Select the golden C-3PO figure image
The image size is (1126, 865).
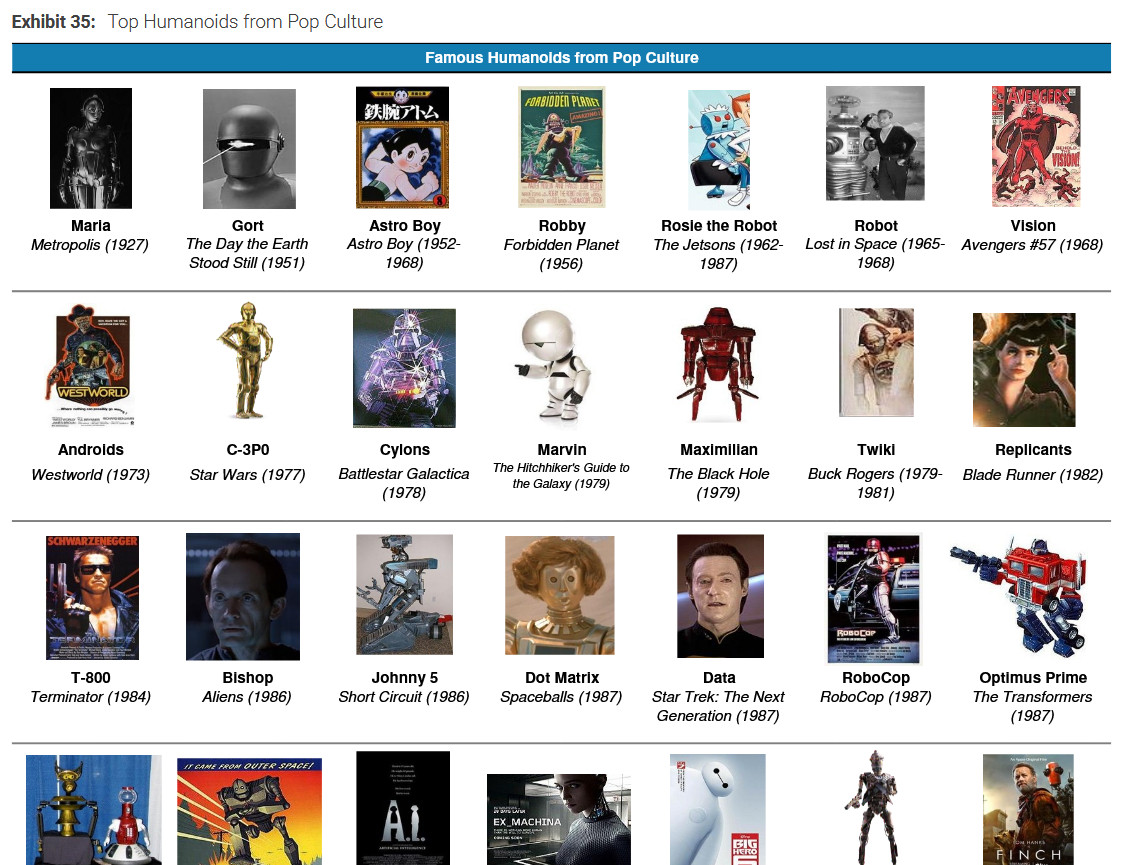tap(246, 360)
